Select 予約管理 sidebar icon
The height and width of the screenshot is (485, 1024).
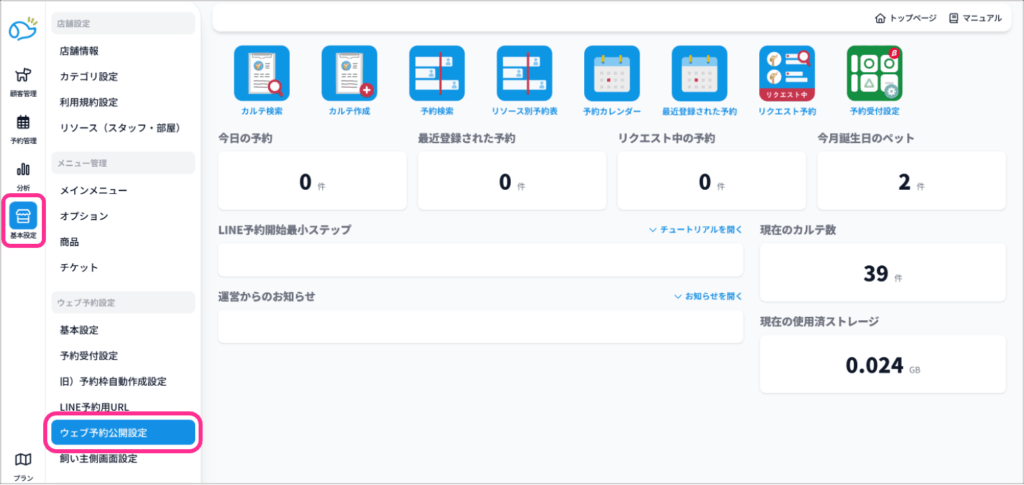23,129
